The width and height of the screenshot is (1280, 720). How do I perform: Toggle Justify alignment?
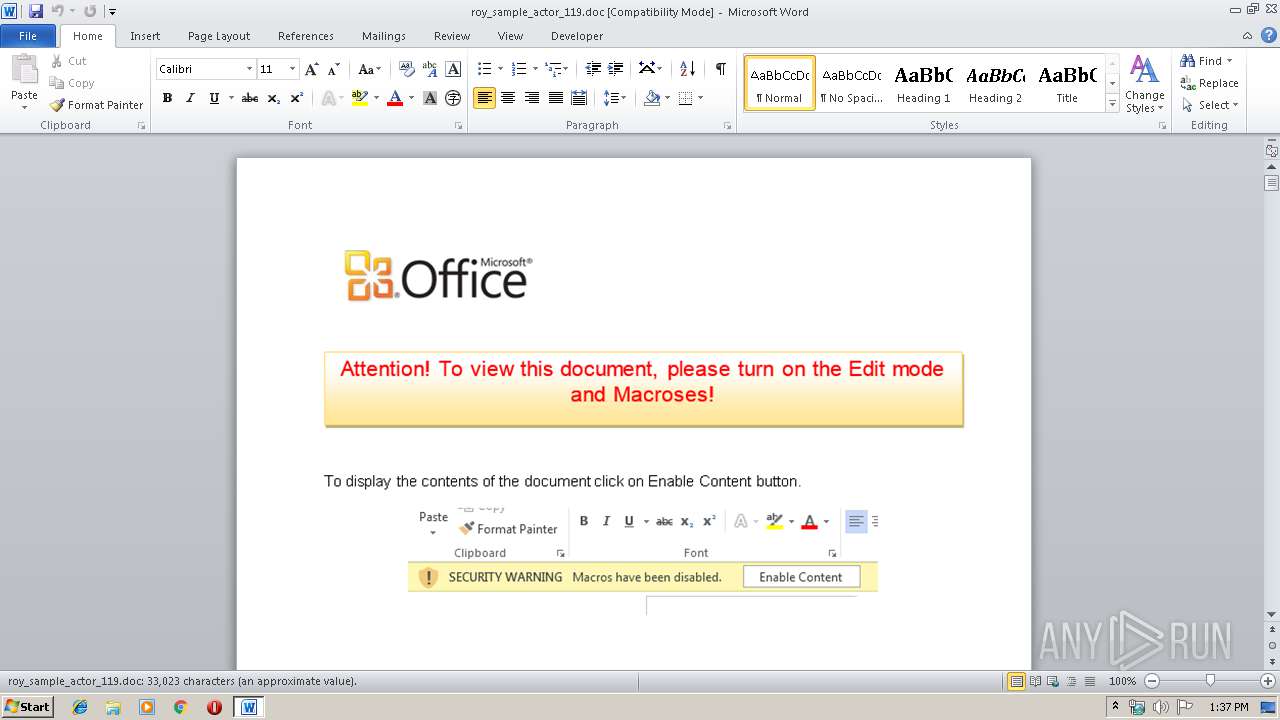click(x=554, y=98)
